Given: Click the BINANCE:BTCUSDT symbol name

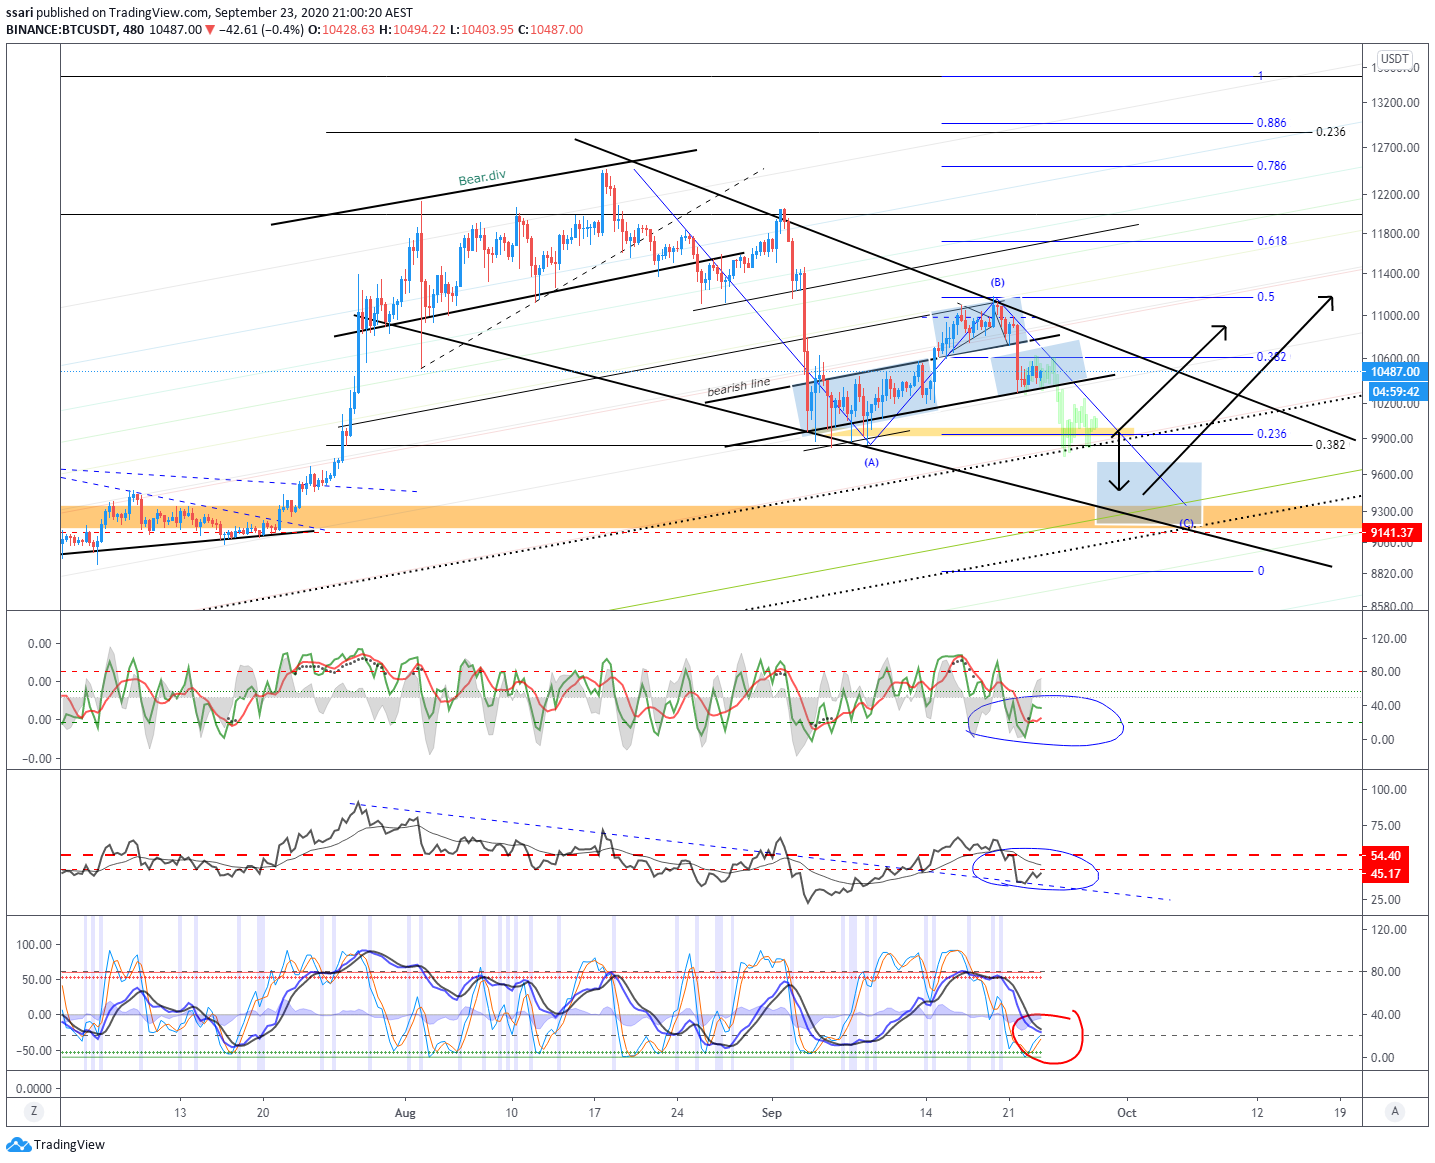Looking at the screenshot, I should tap(61, 30).
